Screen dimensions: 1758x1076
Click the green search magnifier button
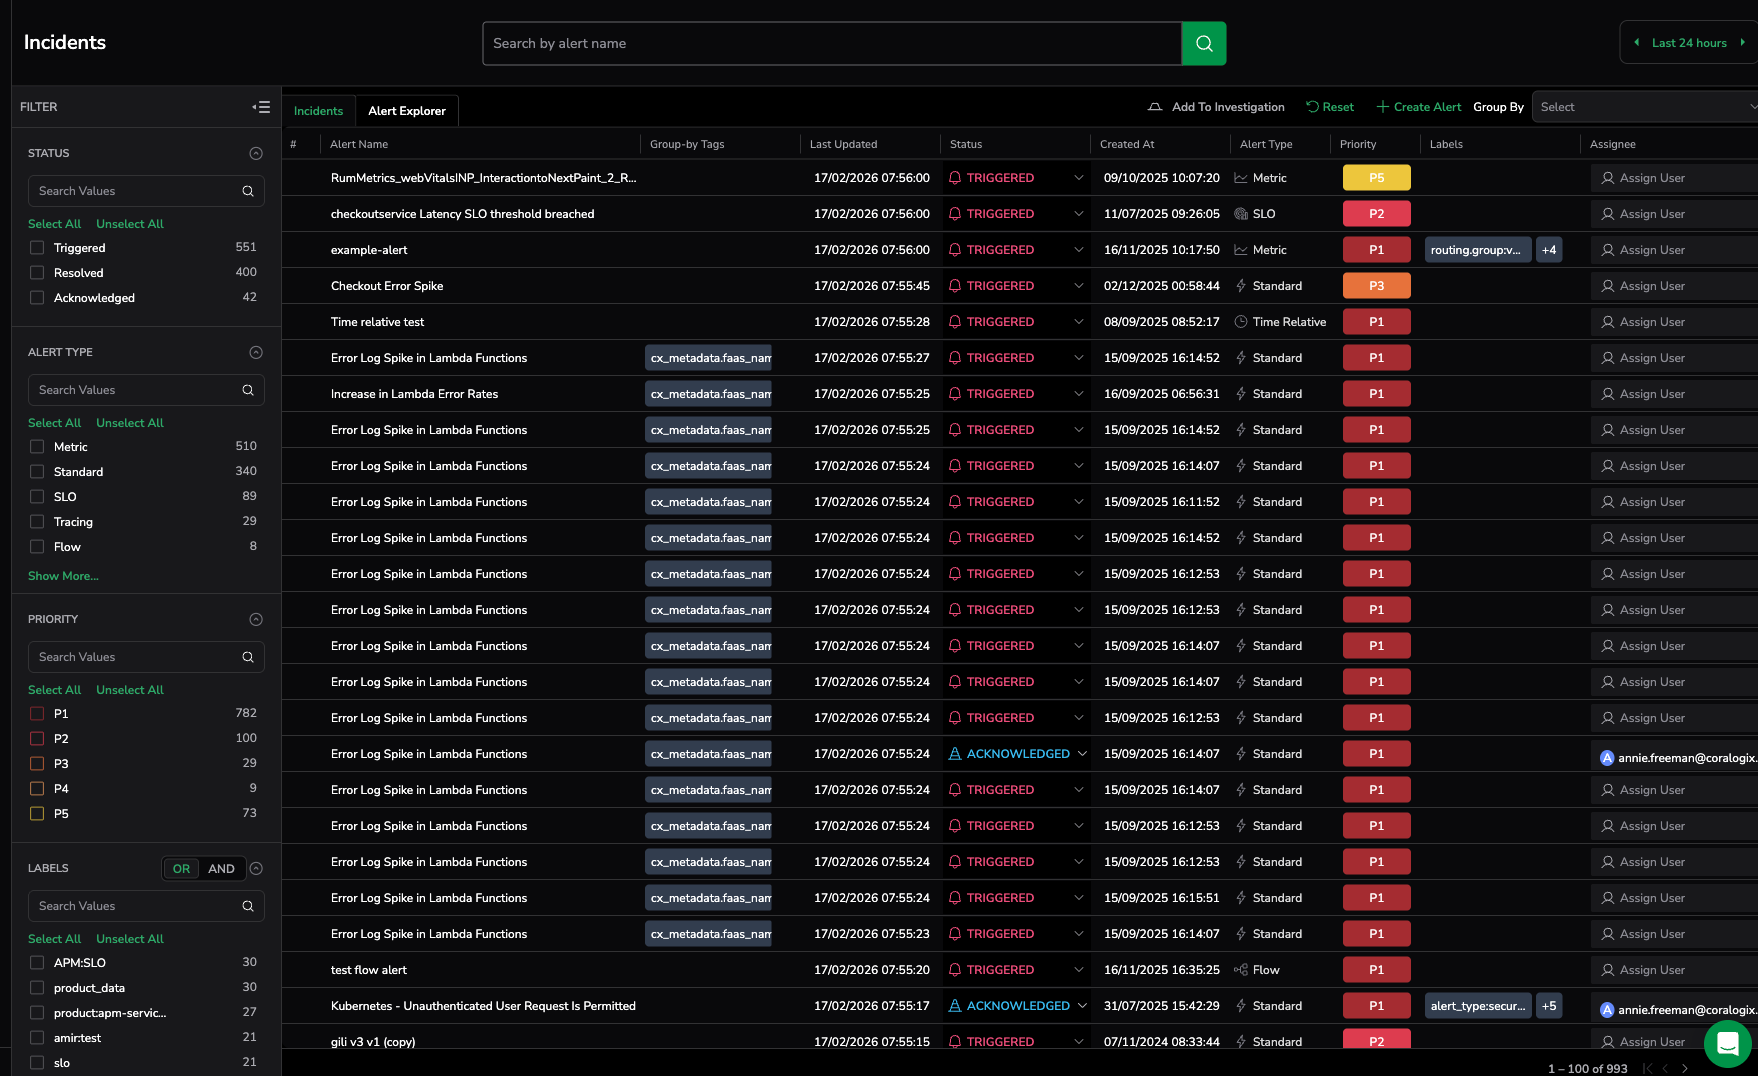click(1203, 44)
